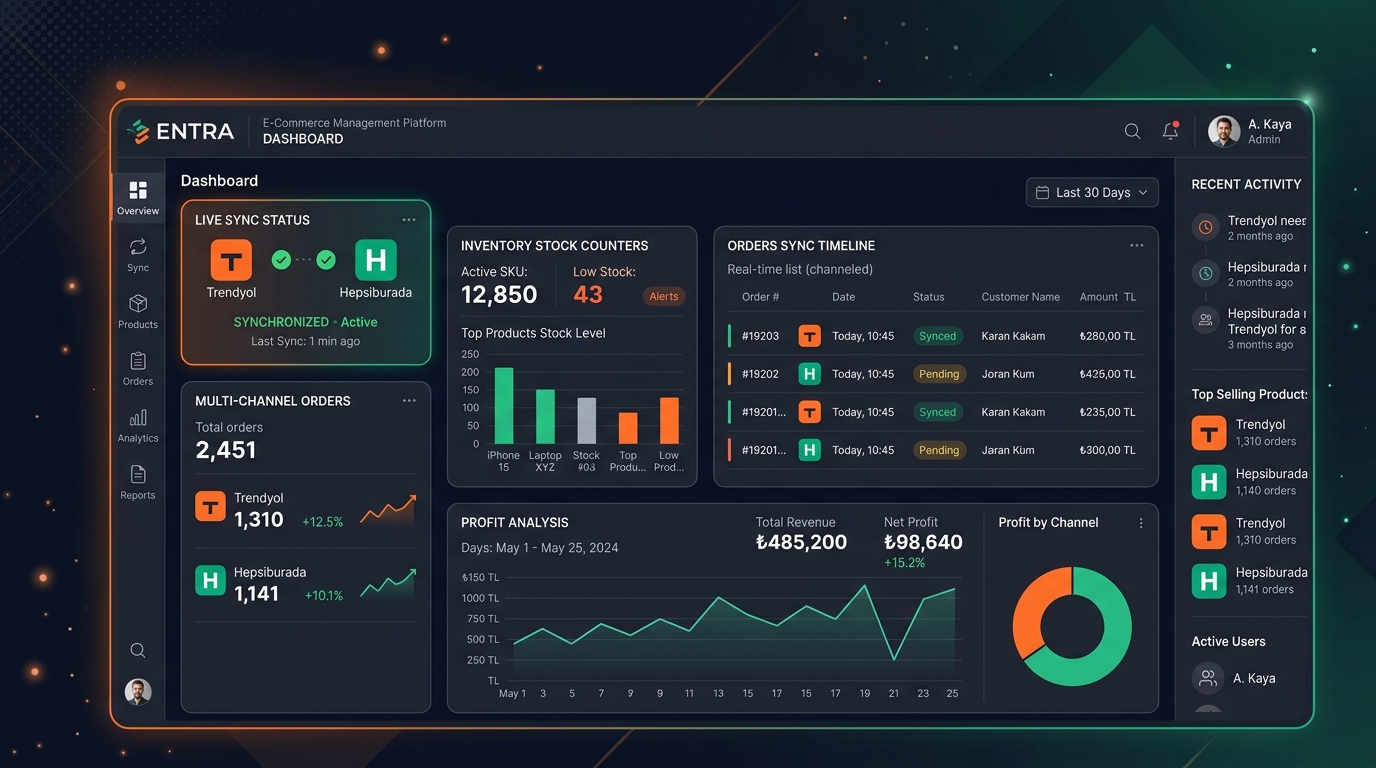Open the A. Kaya Admin profile

(x=1250, y=131)
